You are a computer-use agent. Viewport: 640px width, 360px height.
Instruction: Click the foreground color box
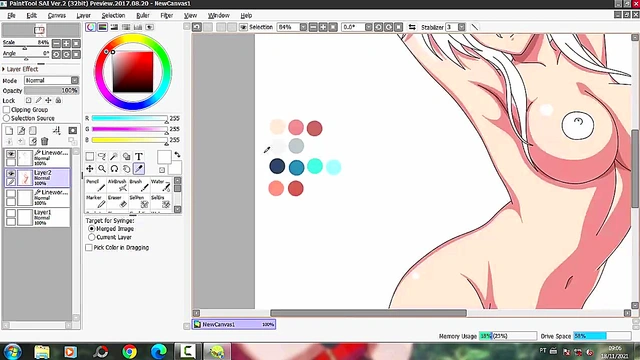click(x=164, y=157)
